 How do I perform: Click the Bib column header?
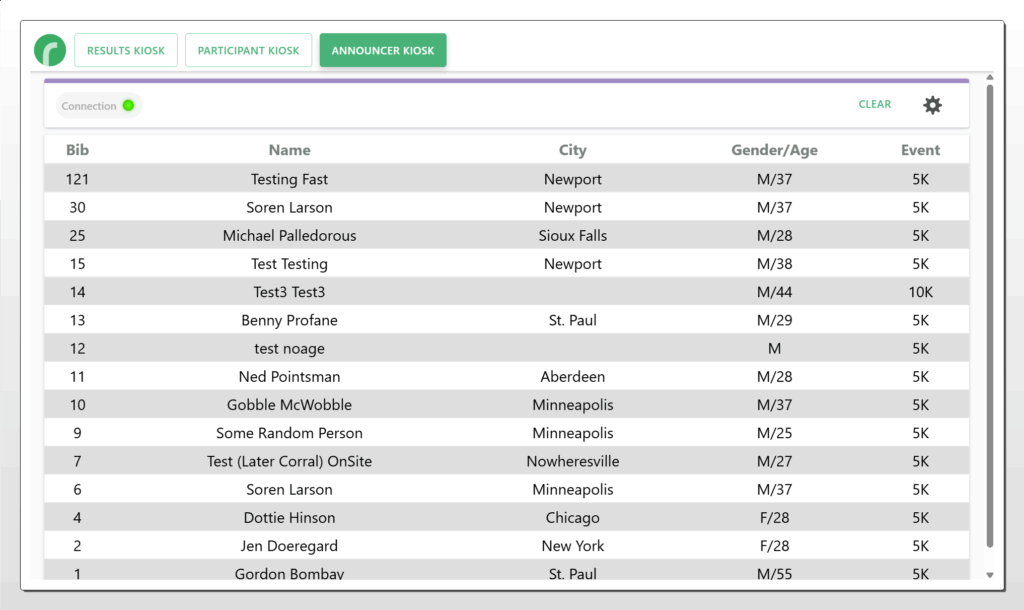pyautogui.click(x=77, y=150)
